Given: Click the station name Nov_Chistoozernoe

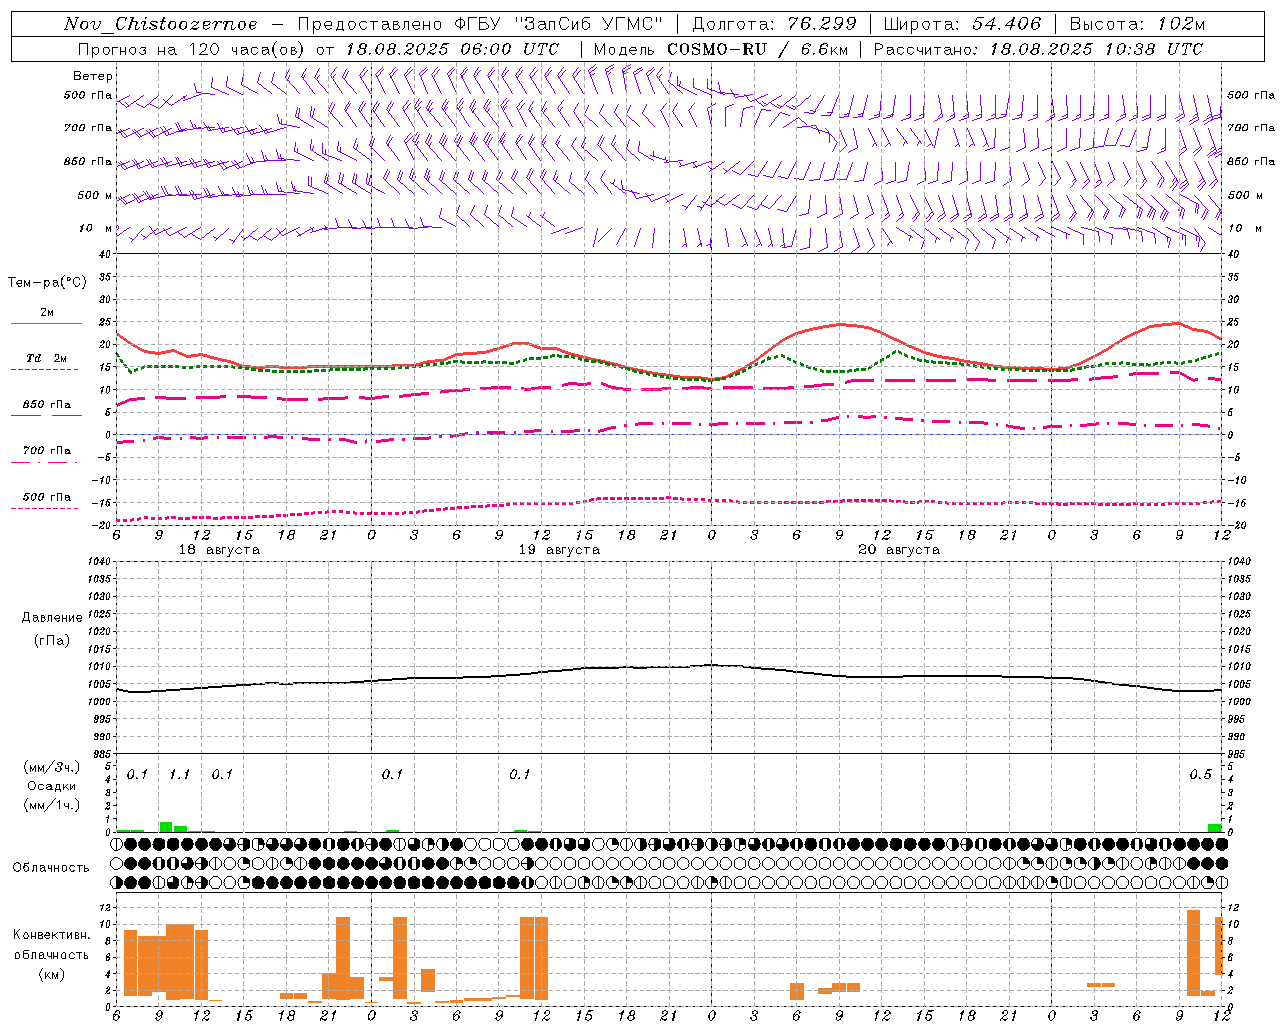Looking at the screenshot, I should [161, 24].
